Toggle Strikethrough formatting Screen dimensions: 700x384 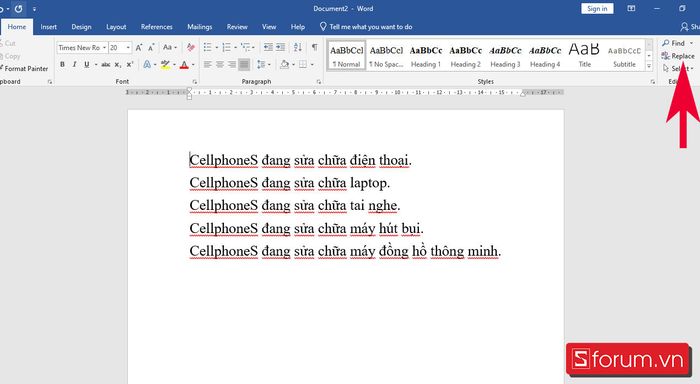(x=105, y=65)
